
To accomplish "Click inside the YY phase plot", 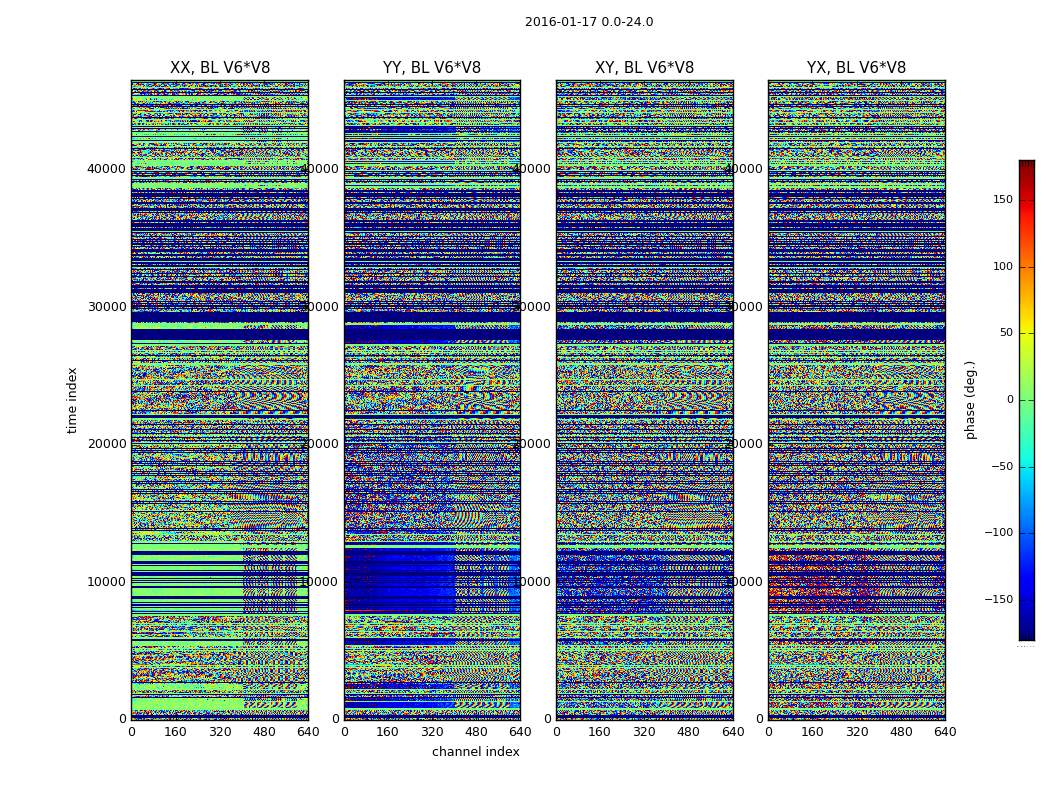I will 432,400.
